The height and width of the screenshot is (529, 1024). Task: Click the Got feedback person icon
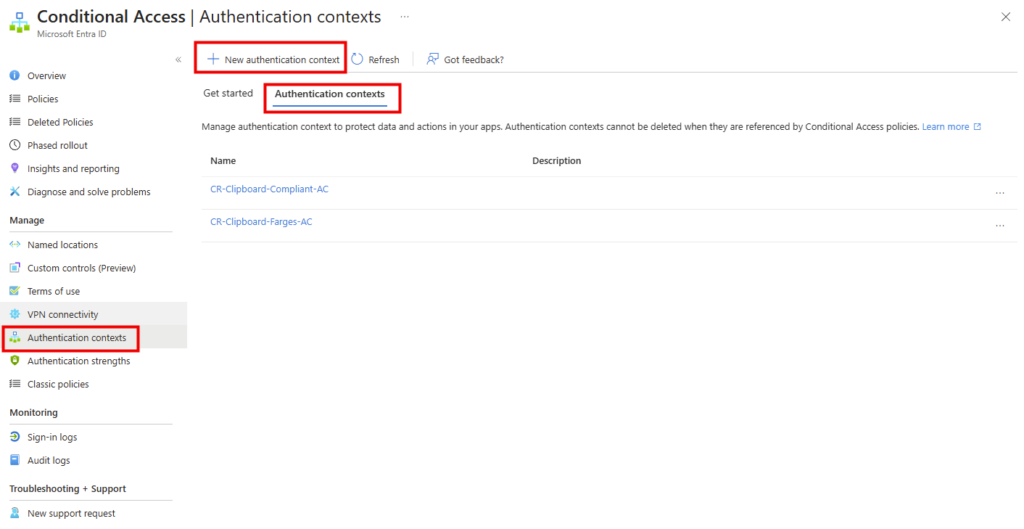432,59
